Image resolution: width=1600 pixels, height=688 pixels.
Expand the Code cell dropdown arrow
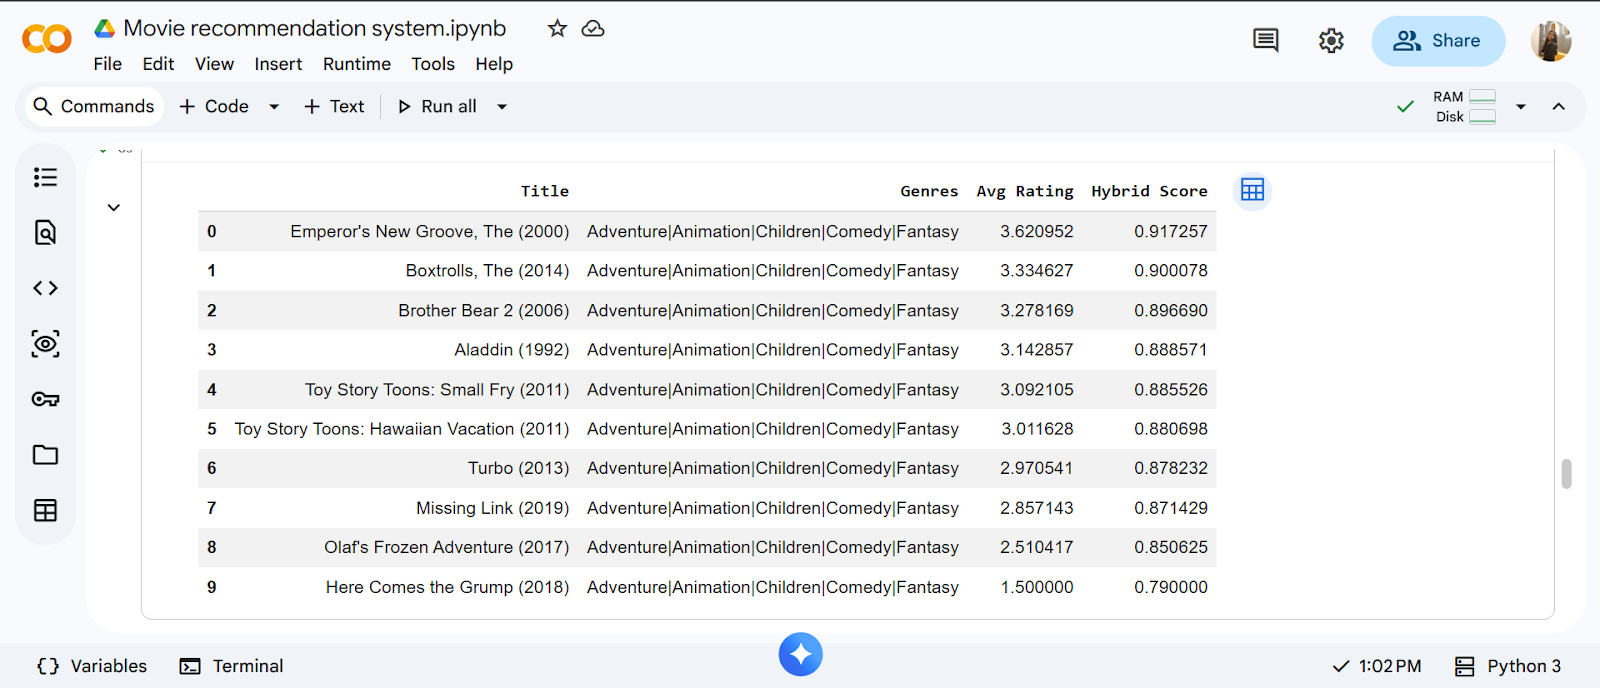coord(274,107)
